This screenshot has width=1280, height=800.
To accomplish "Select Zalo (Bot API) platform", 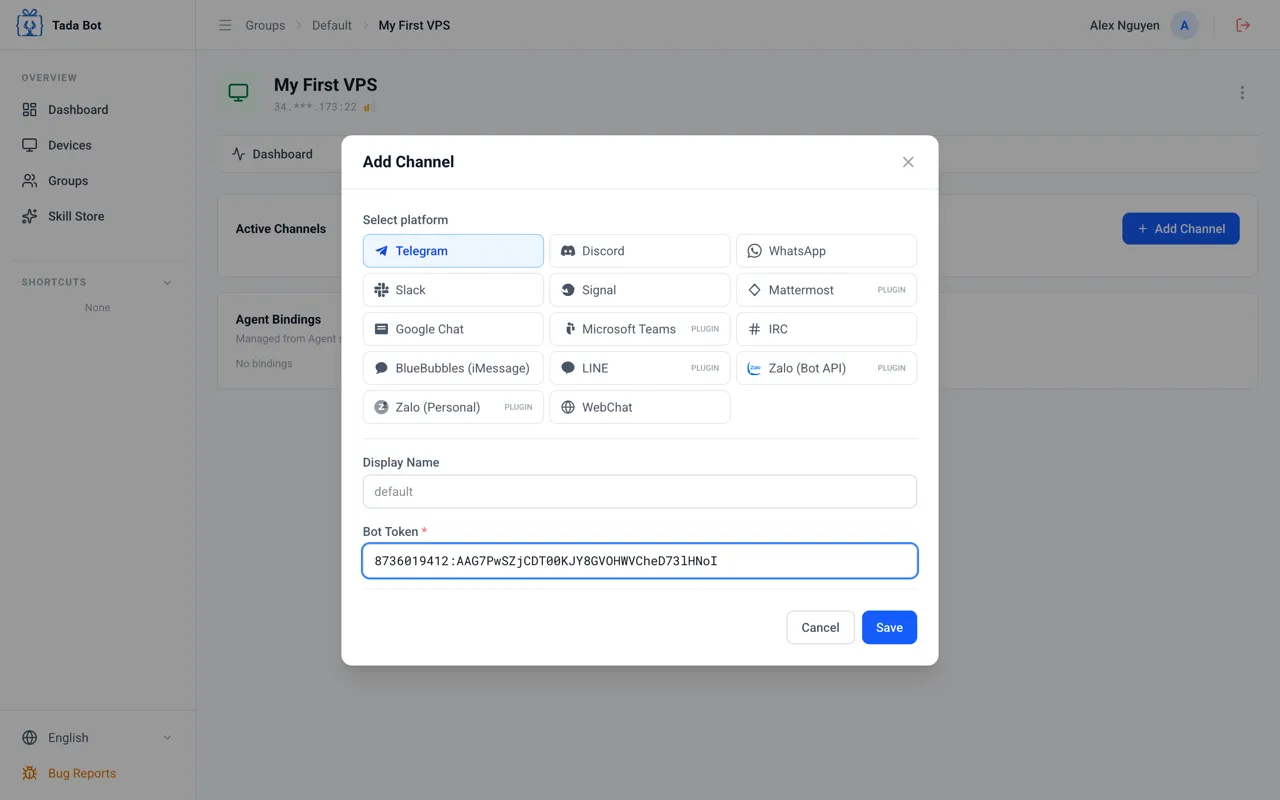I will 826,368.
